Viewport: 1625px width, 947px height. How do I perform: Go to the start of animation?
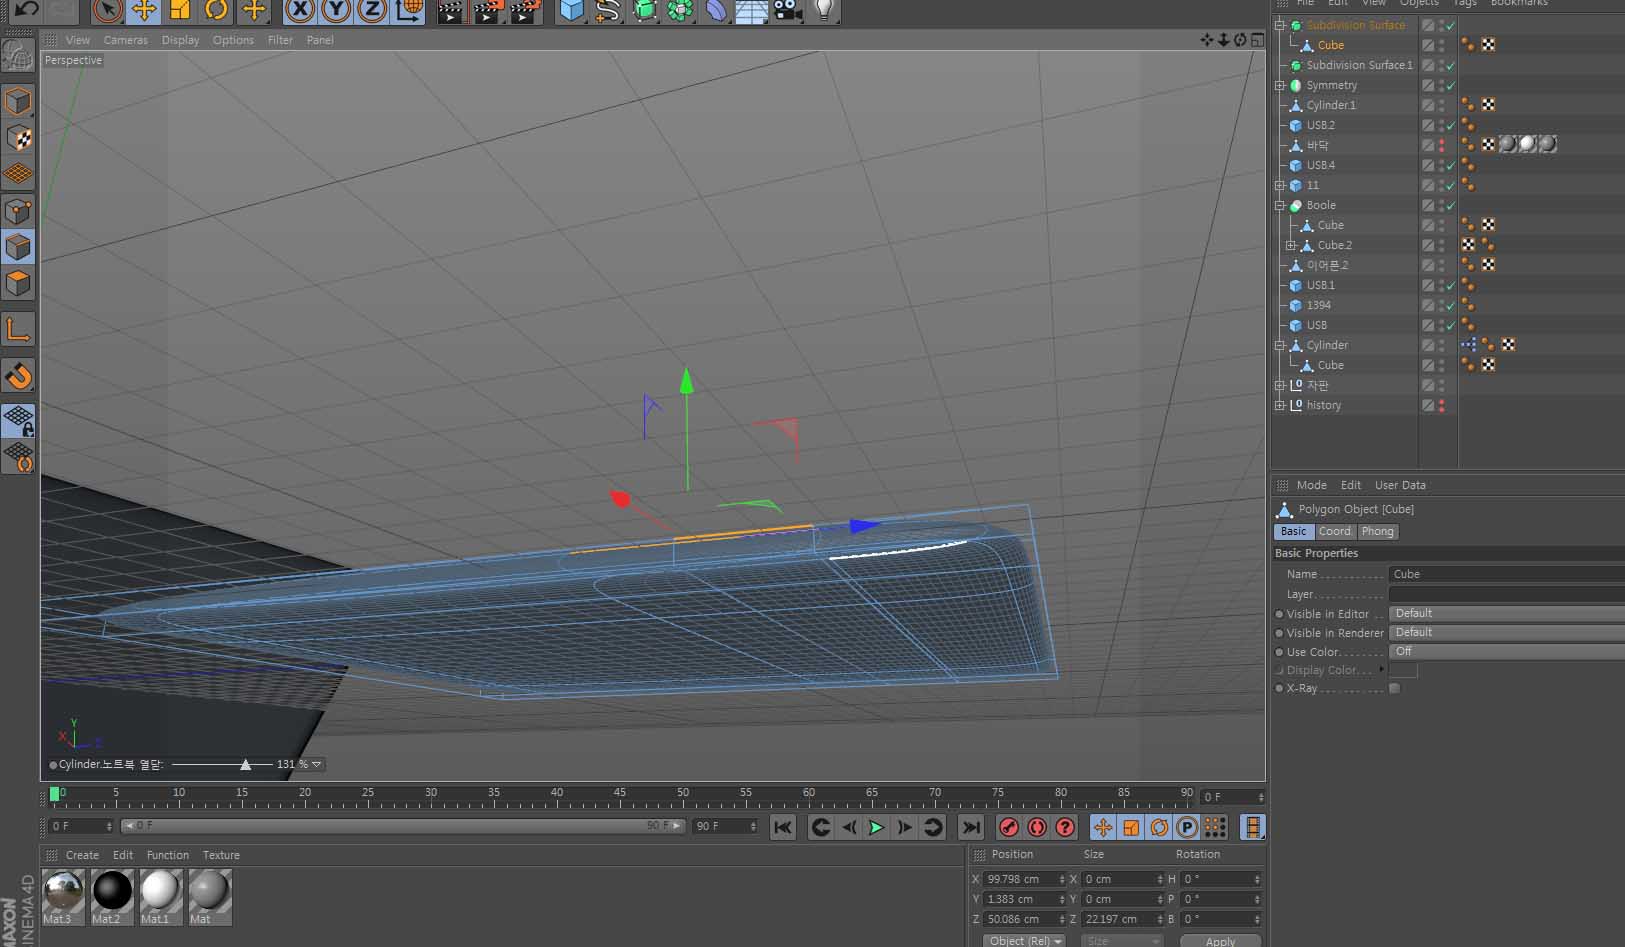click(x=783, y=827)
